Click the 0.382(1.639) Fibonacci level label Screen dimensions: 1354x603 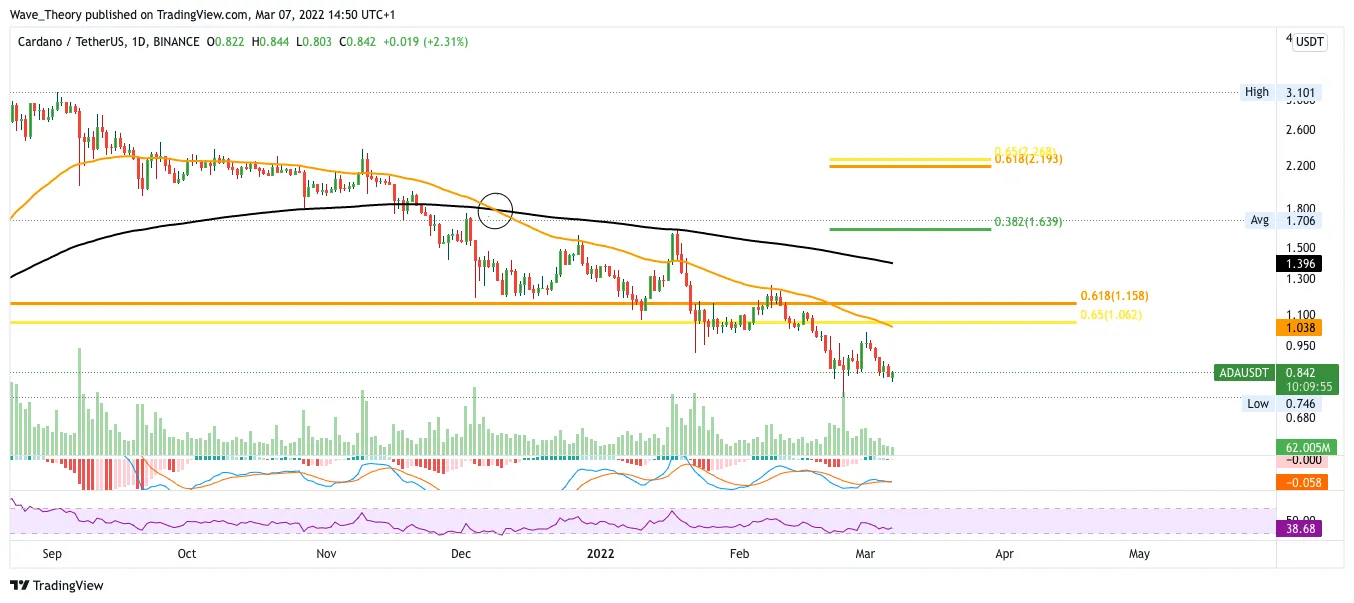[x=1028, y=222]
